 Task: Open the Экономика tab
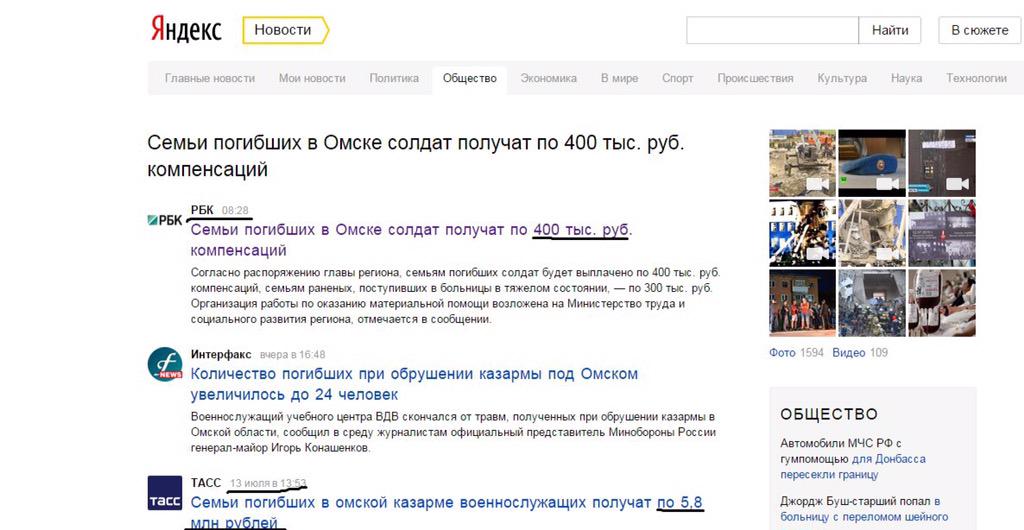(x=548, y=78)
